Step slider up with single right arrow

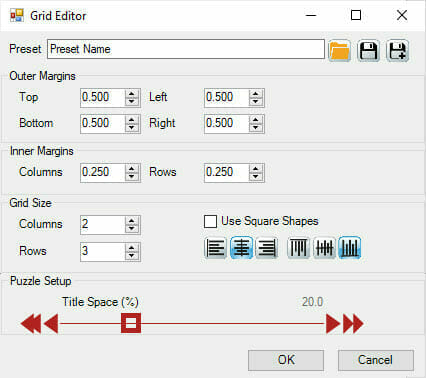[333, 323]
